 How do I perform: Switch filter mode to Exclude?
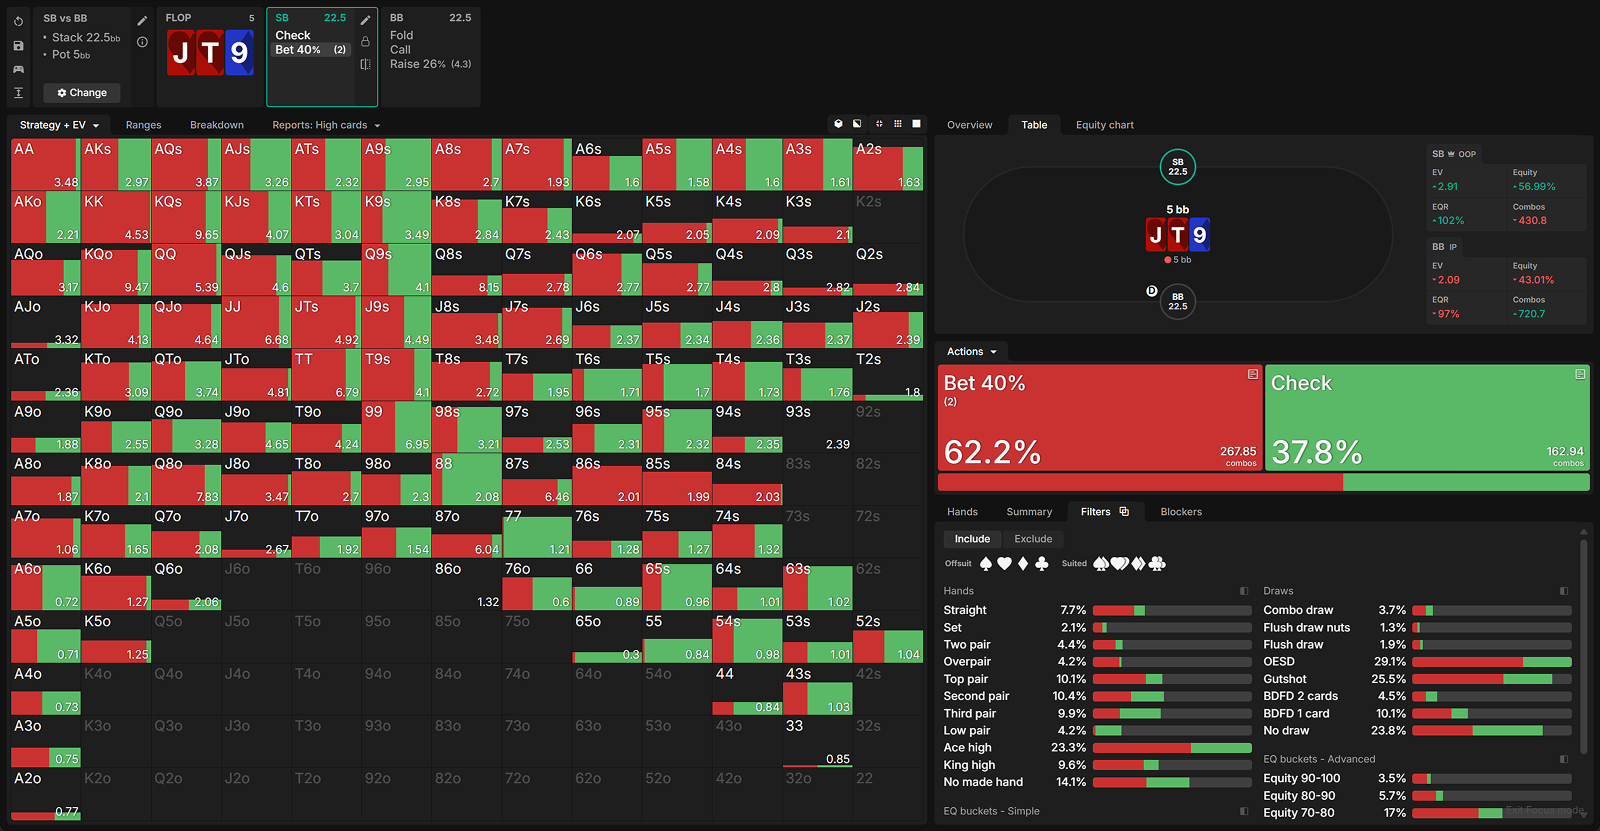(1033, 539)
